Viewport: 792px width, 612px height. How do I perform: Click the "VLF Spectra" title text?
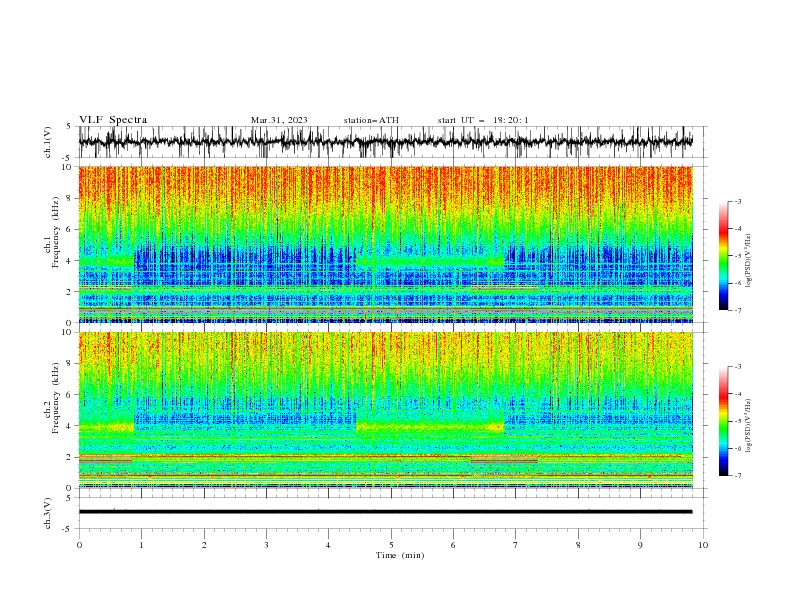pos(113,120)
